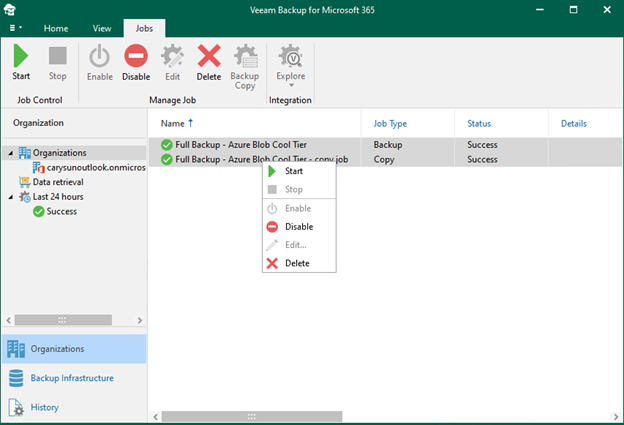Click the Copy job type cell
The image size is (624, 425).
tap(384, 160)
